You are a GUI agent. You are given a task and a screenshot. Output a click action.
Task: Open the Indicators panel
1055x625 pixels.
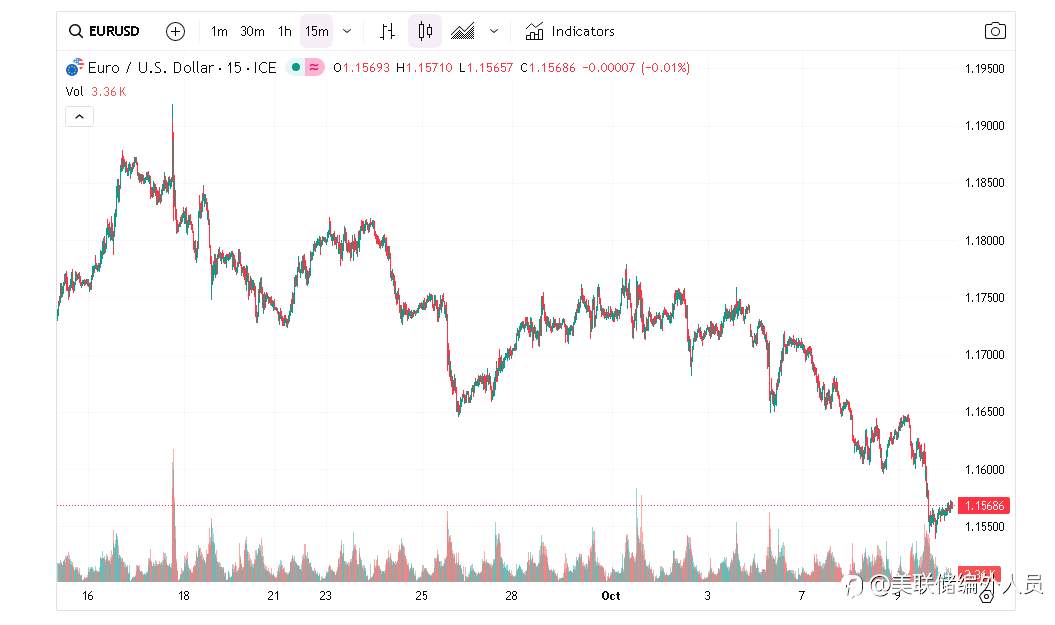click(570, 31)
